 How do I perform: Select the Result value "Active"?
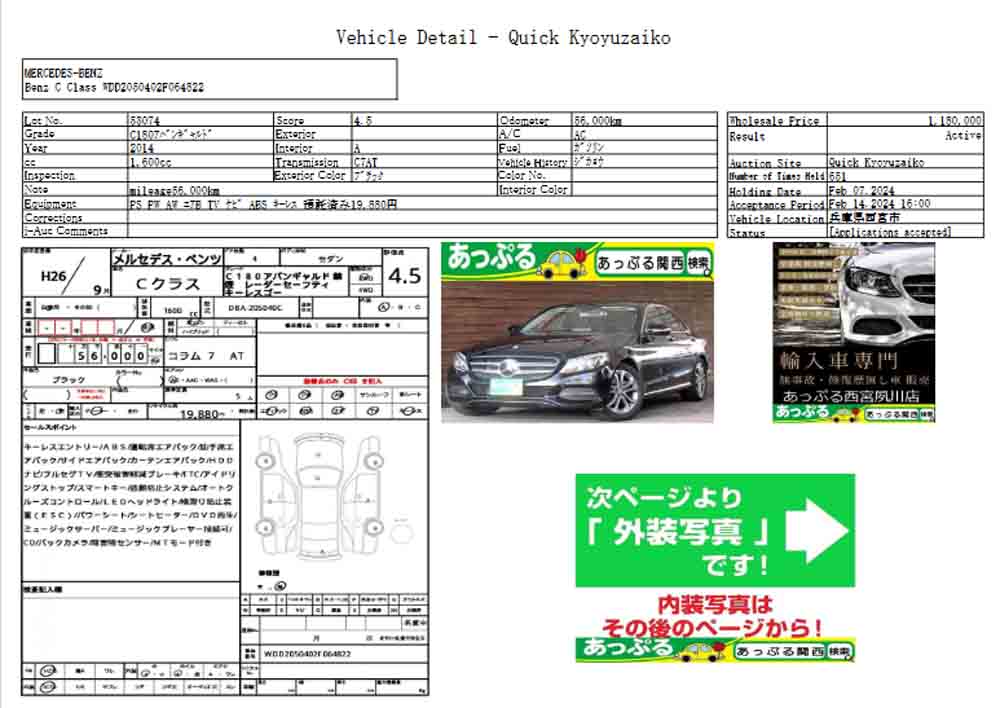coord(963,135)
